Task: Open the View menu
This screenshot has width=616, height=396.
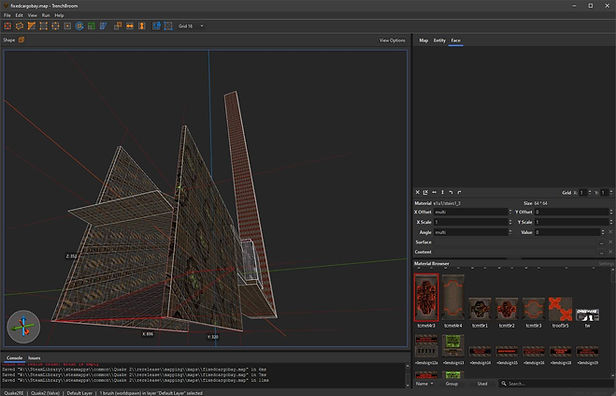Action: (x=32, y=15)
